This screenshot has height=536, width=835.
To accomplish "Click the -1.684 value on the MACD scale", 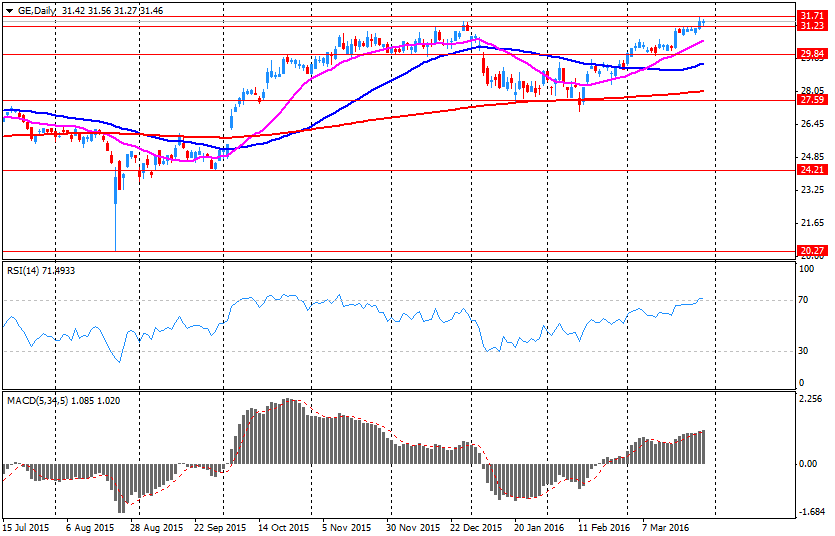I will coord(811,512).
